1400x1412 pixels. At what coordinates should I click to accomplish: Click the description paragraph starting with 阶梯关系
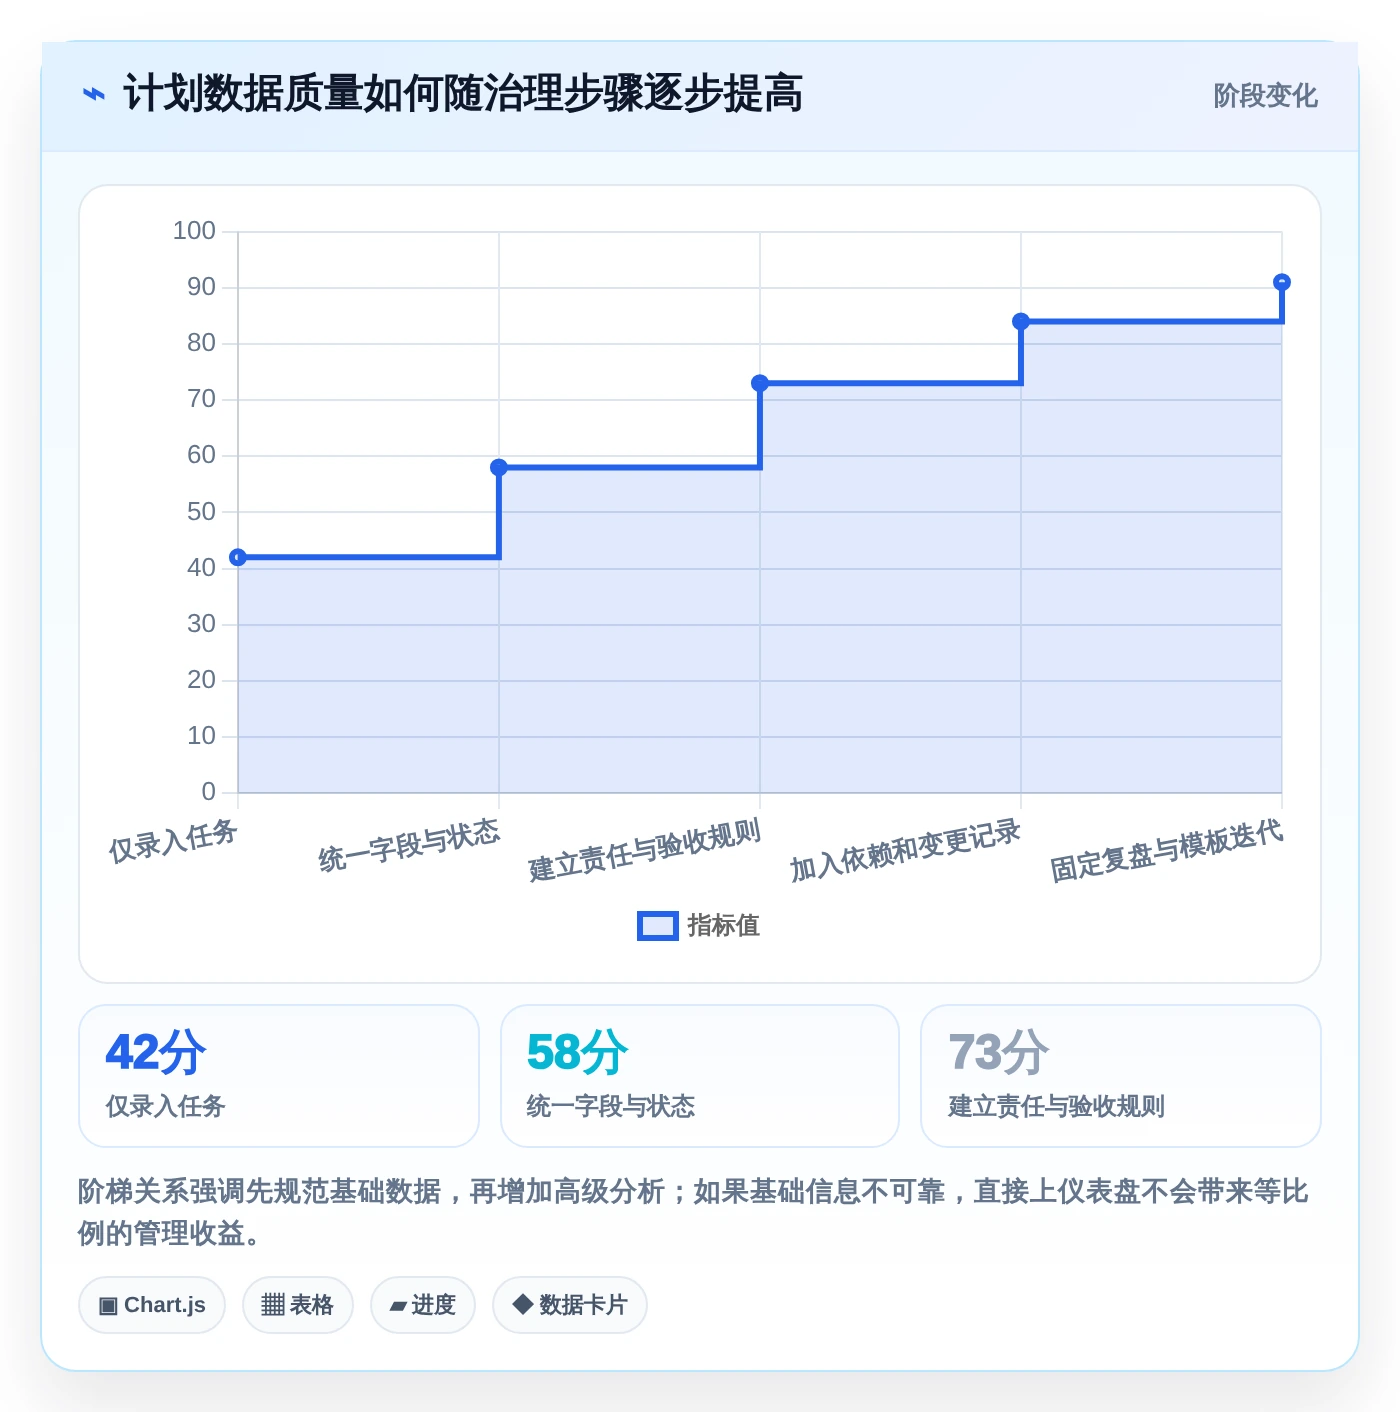pos(693,1212)
